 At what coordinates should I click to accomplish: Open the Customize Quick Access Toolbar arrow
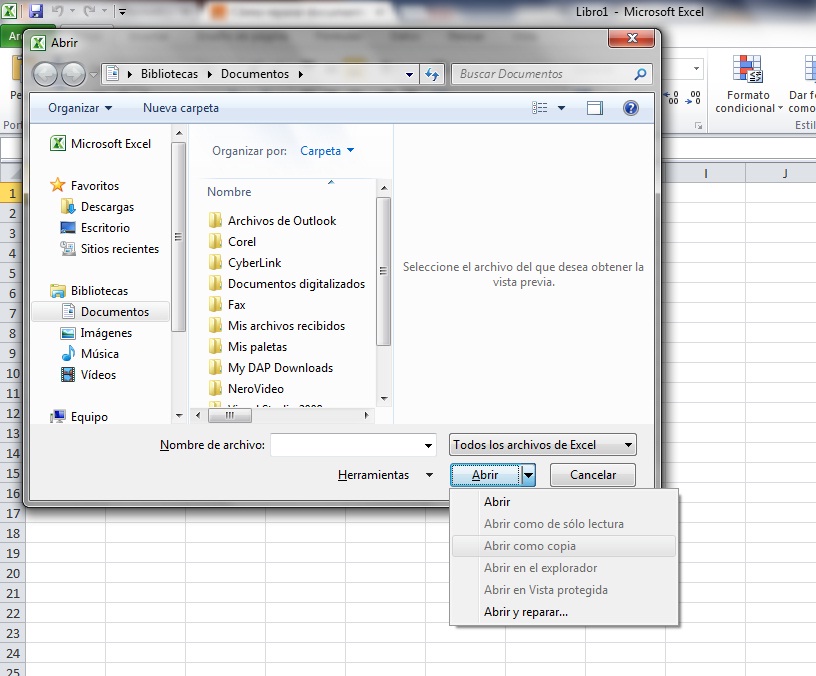(122, 11)
